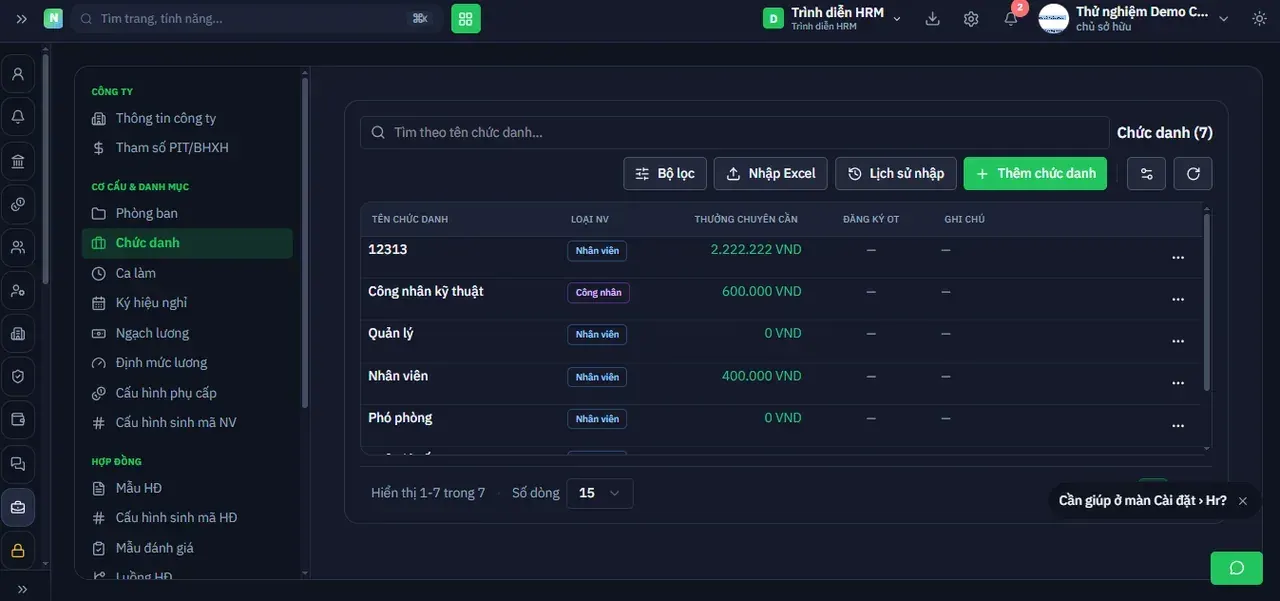1280x601 pixels.
Task: Expand the user account menu chevron
Action: (x=1224, y=19)
